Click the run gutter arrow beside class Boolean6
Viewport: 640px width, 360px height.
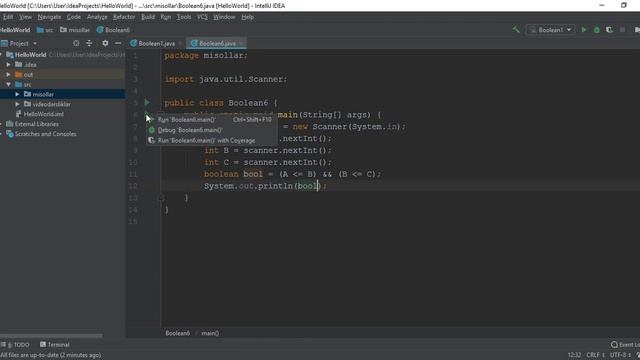[147, 102]
